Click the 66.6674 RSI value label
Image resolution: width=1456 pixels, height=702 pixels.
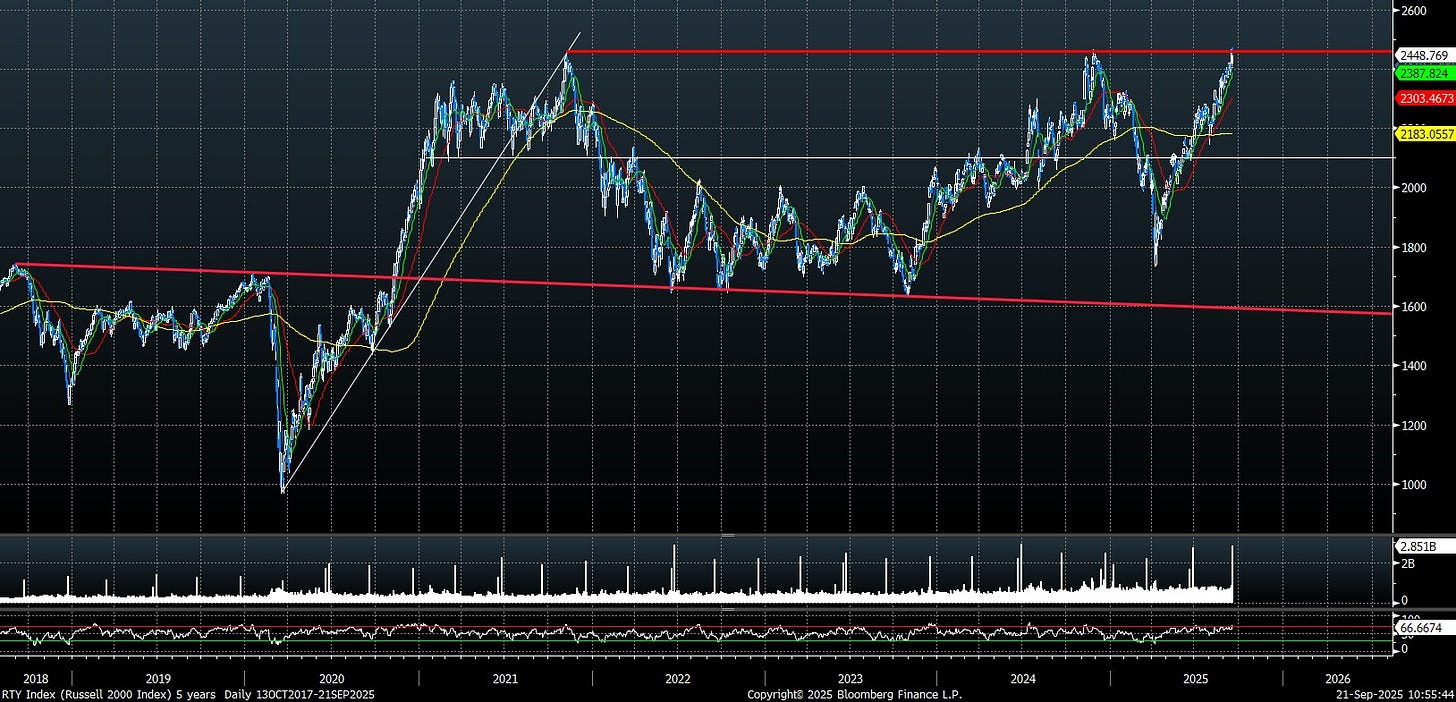1424,626
